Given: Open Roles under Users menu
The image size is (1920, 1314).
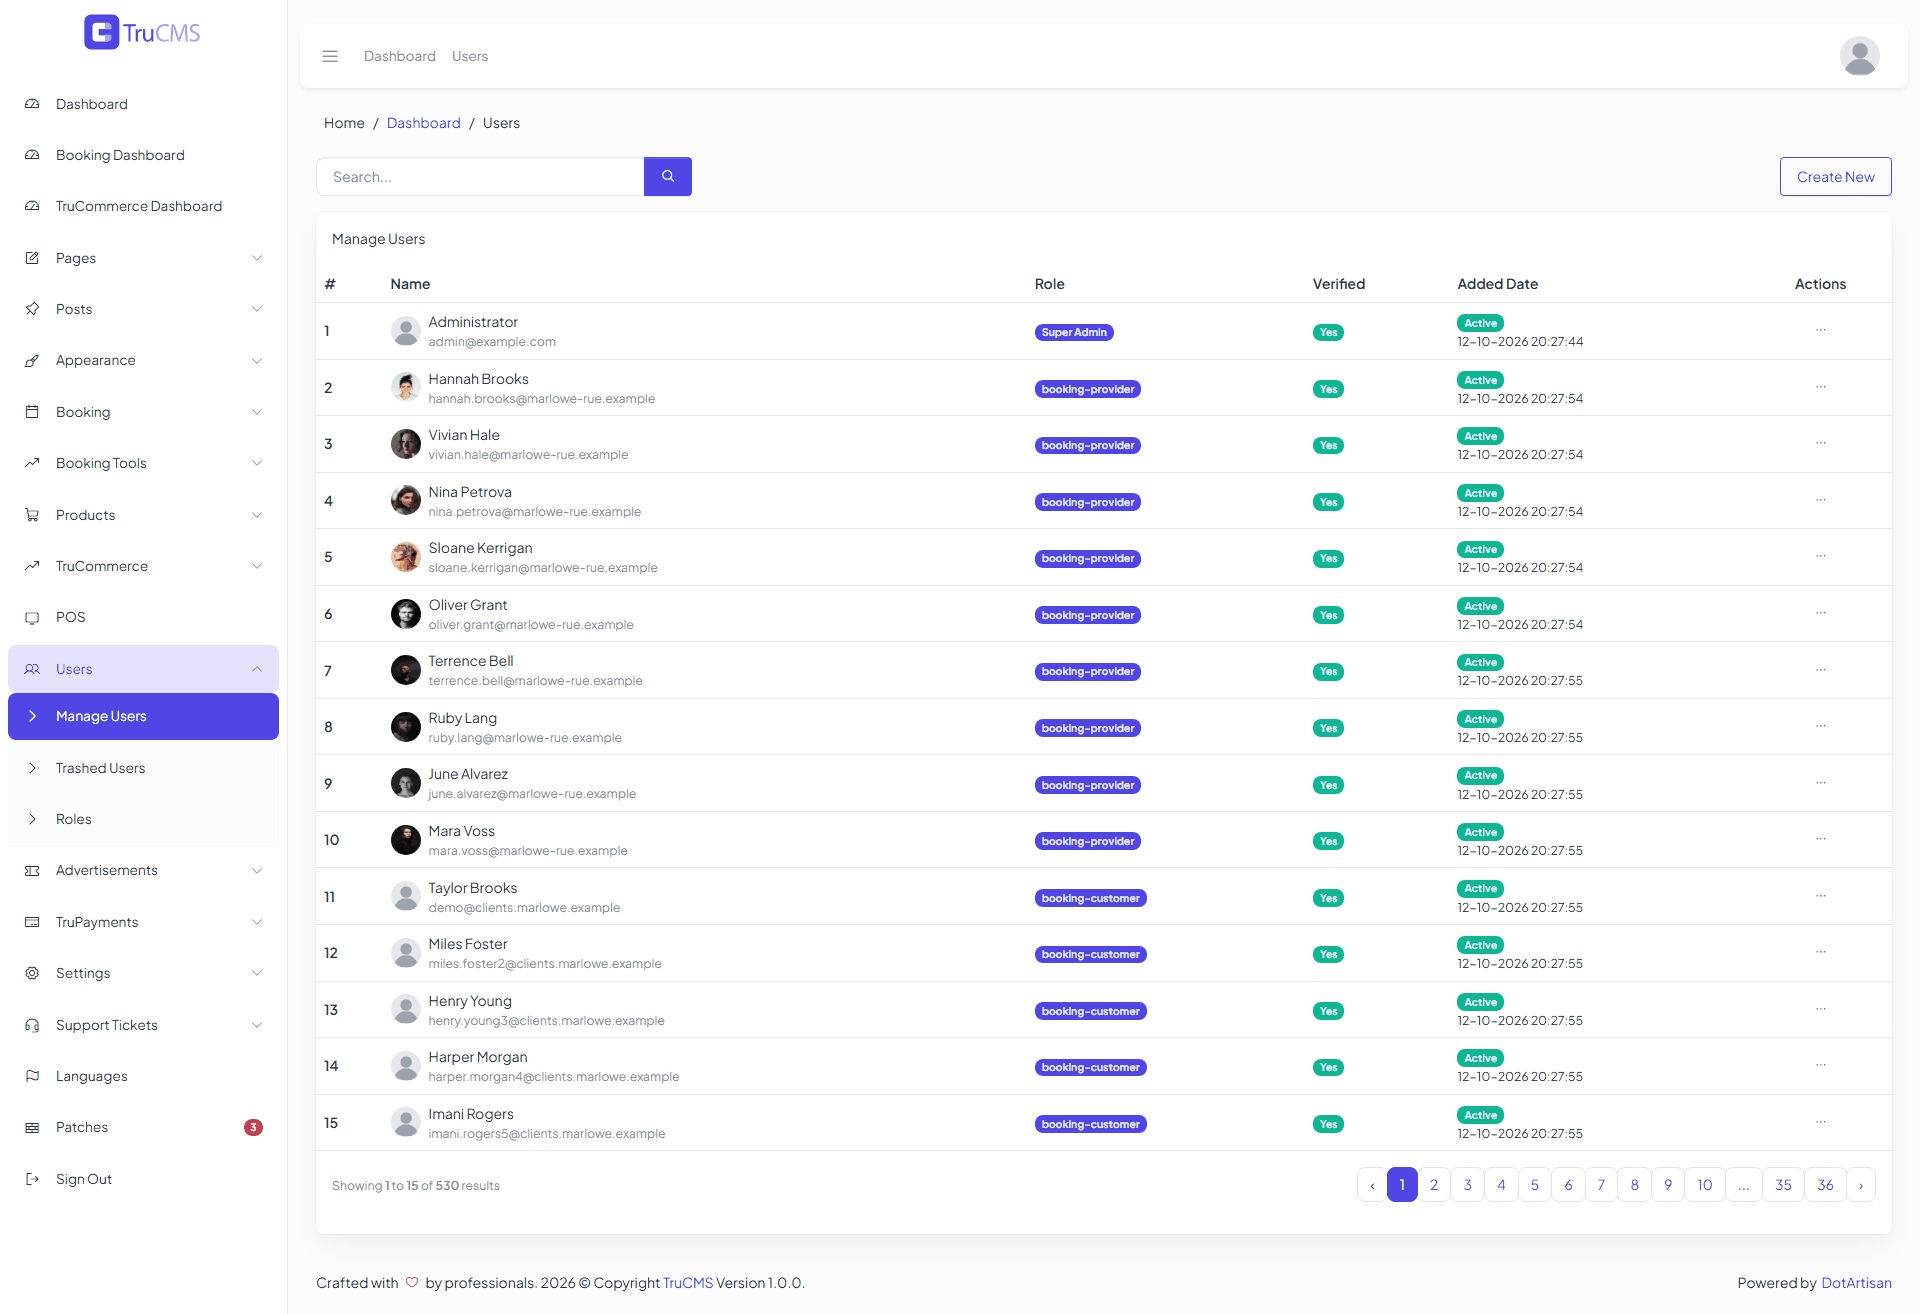Looking at the screenshot, I should (143, 819).
